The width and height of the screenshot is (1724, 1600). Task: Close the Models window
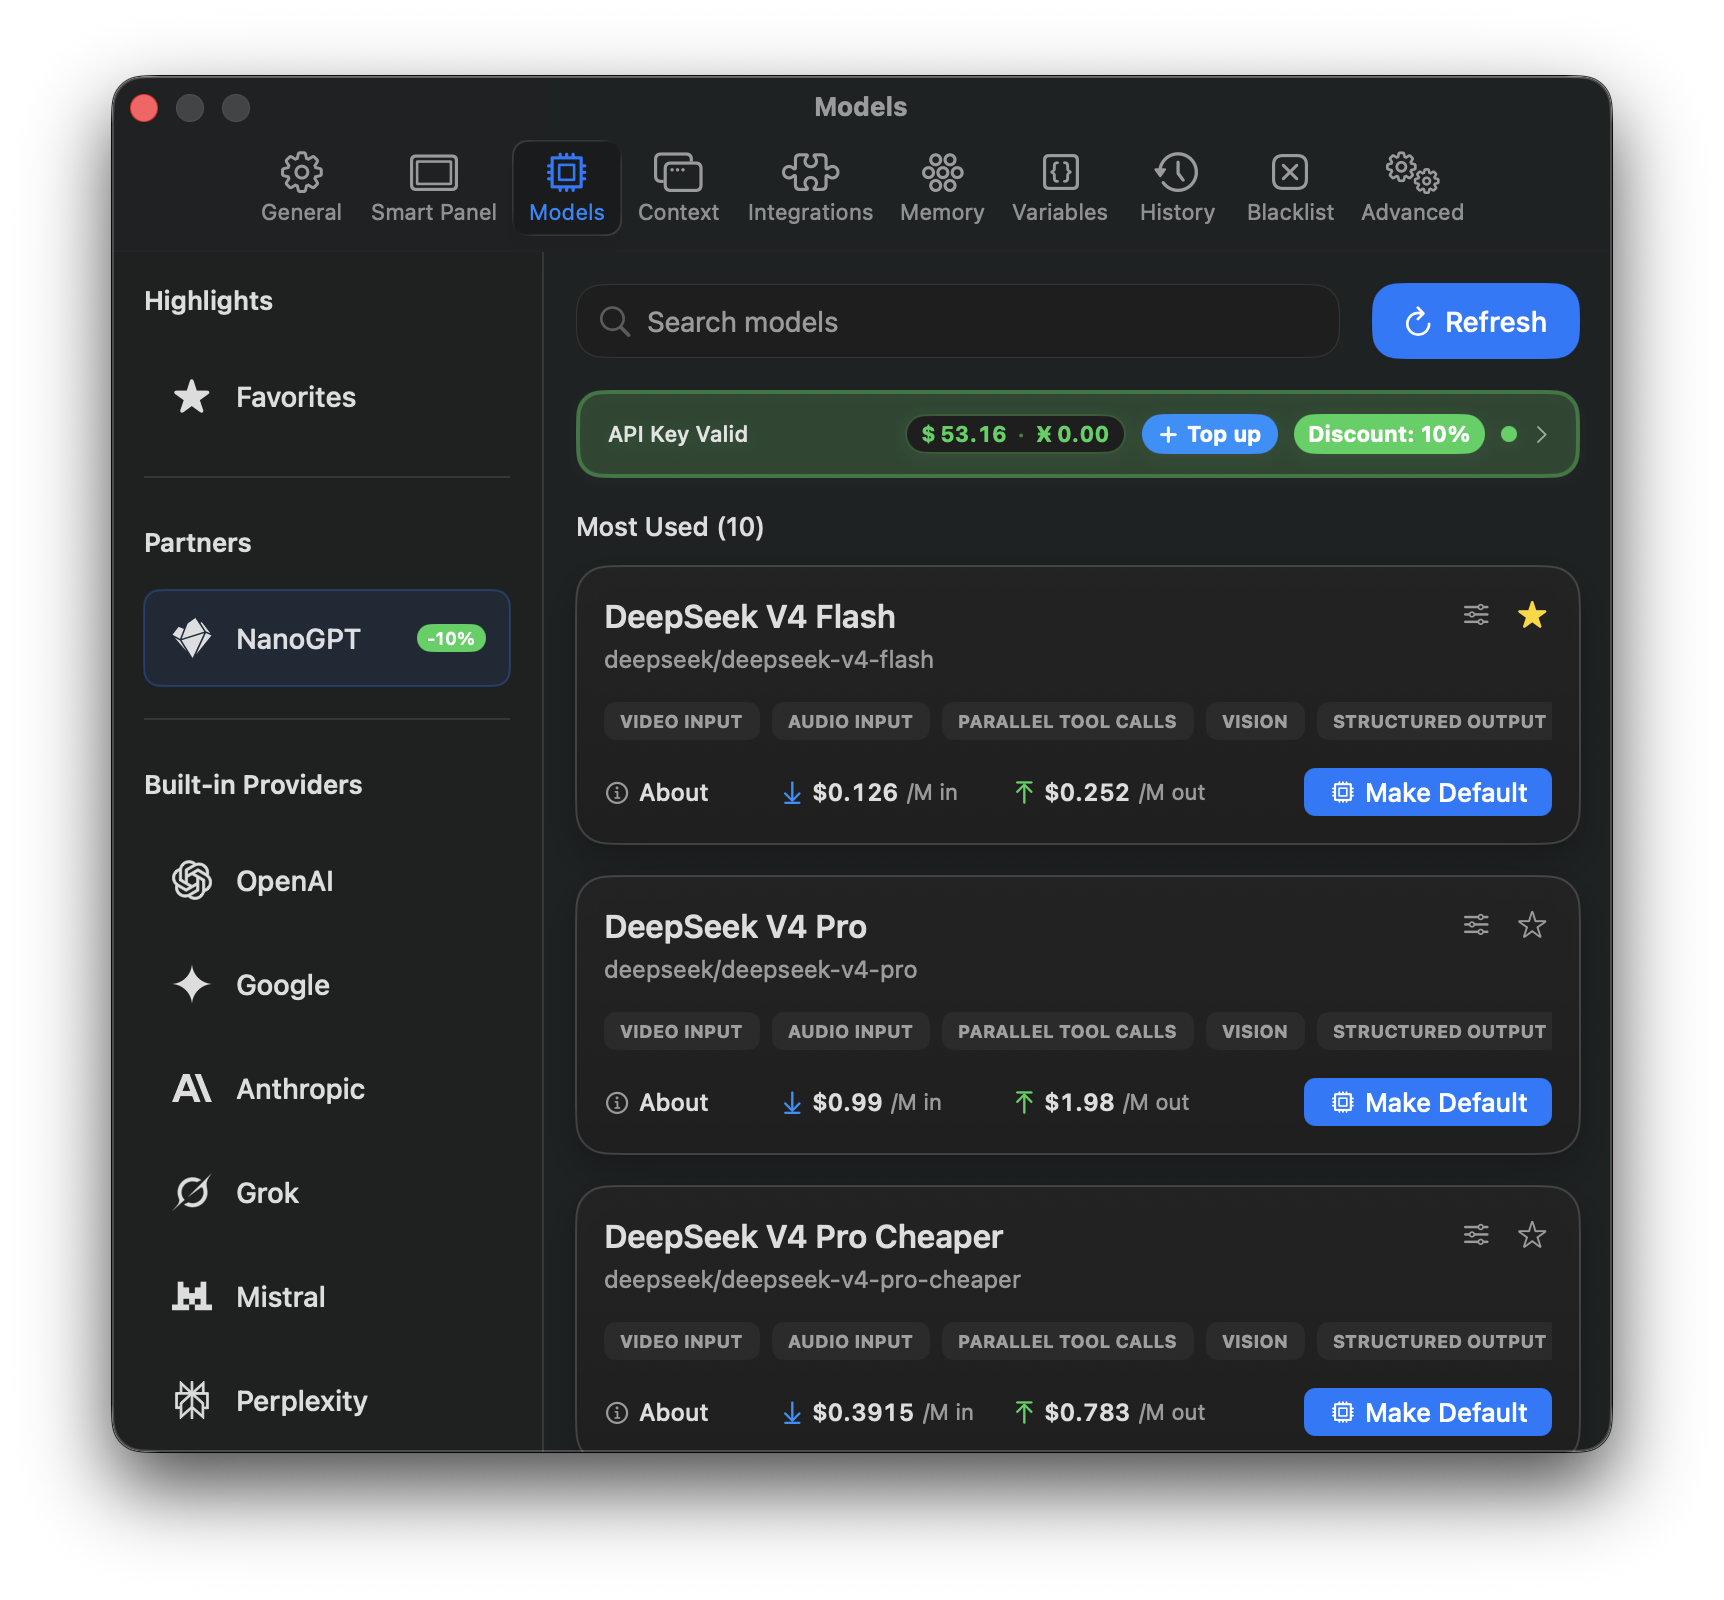pos(144,107)
